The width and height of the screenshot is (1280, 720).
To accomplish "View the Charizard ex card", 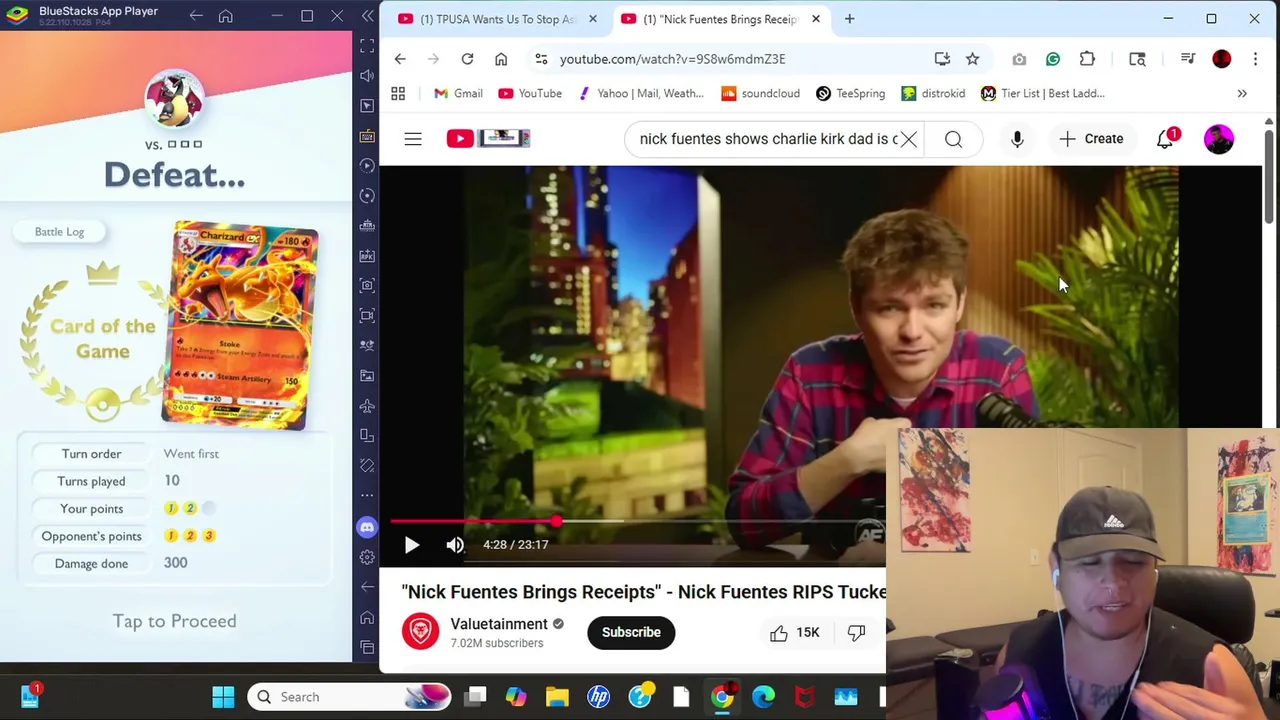I will tap(240, 325).
